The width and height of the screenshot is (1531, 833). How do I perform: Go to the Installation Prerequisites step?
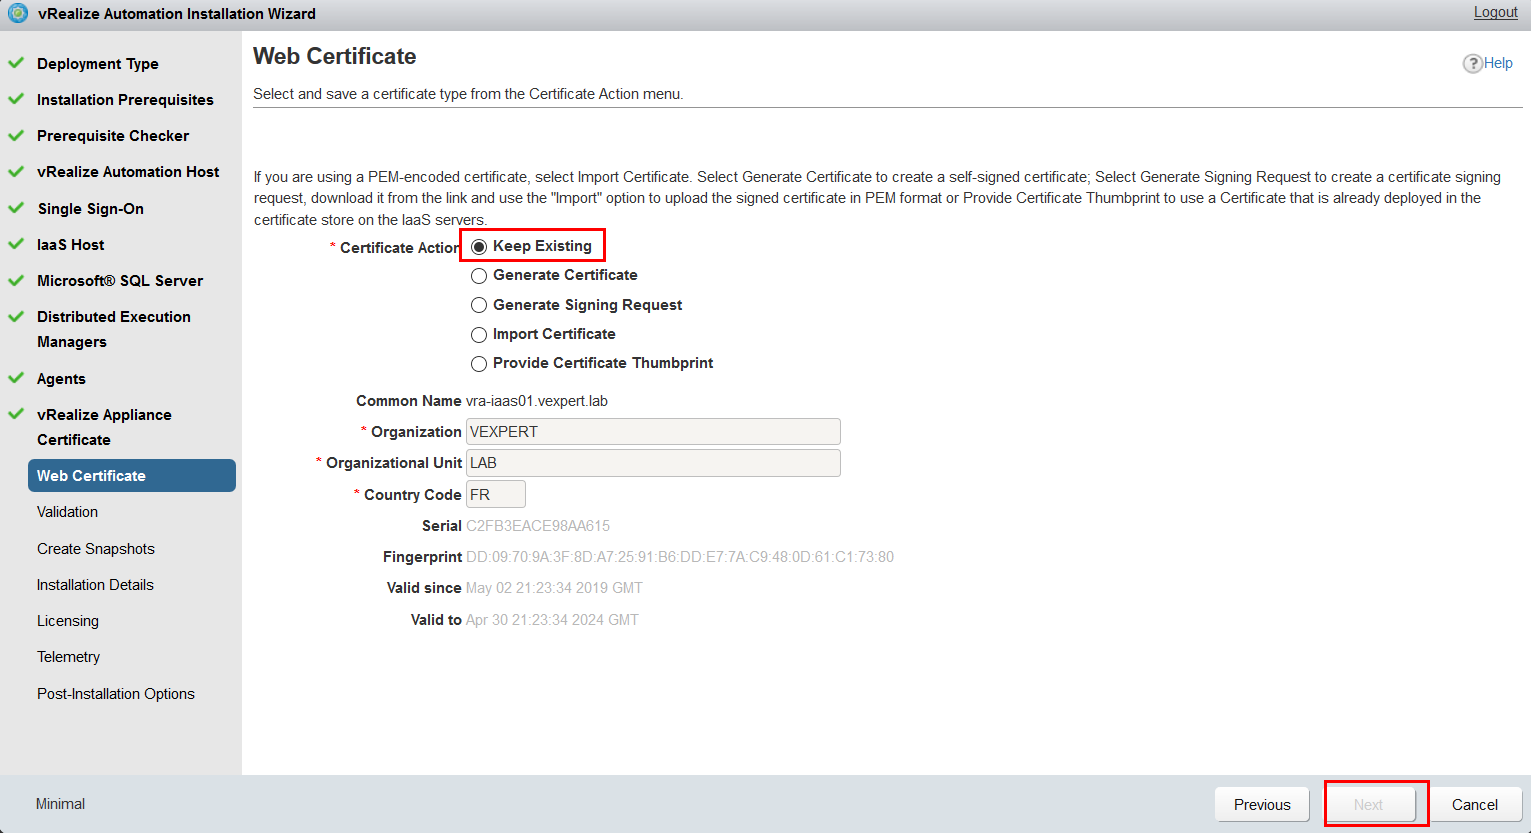point(125,100)
